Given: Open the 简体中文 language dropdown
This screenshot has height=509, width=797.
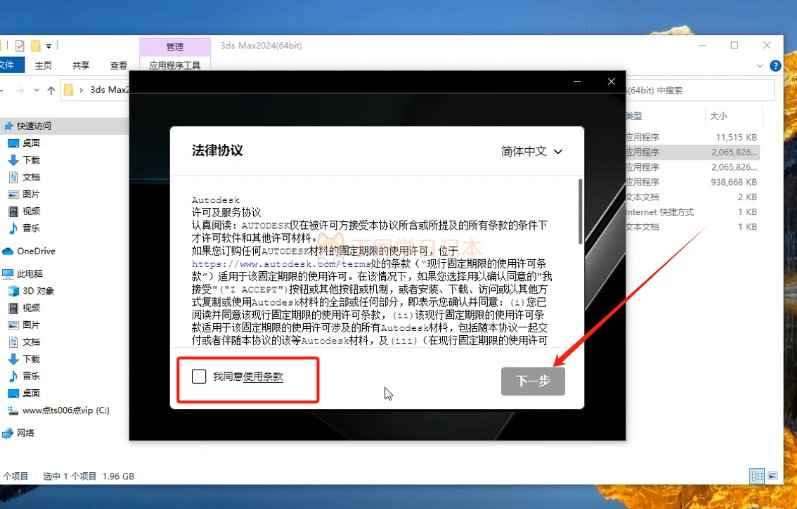Looking at the screenshot, I should point(532,152).
